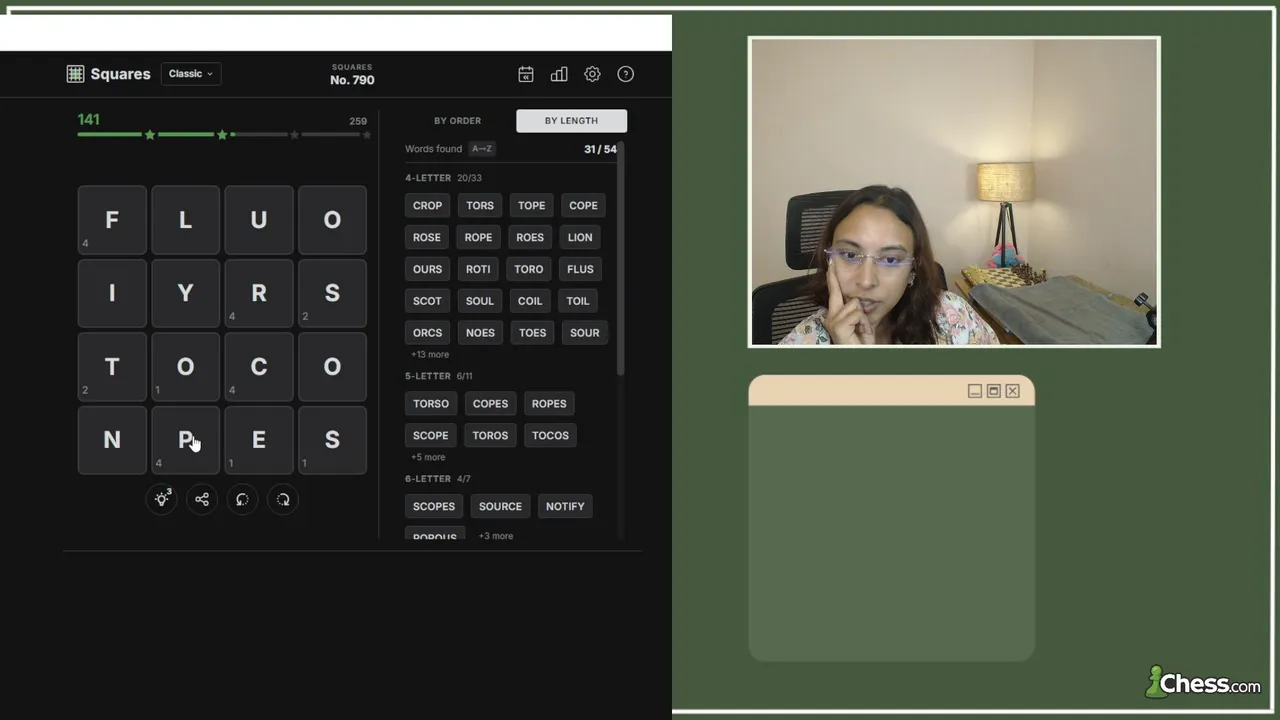Click the found word ROTI
Image resolution: width=1280 pixels, height=720 pixels.
478,269
